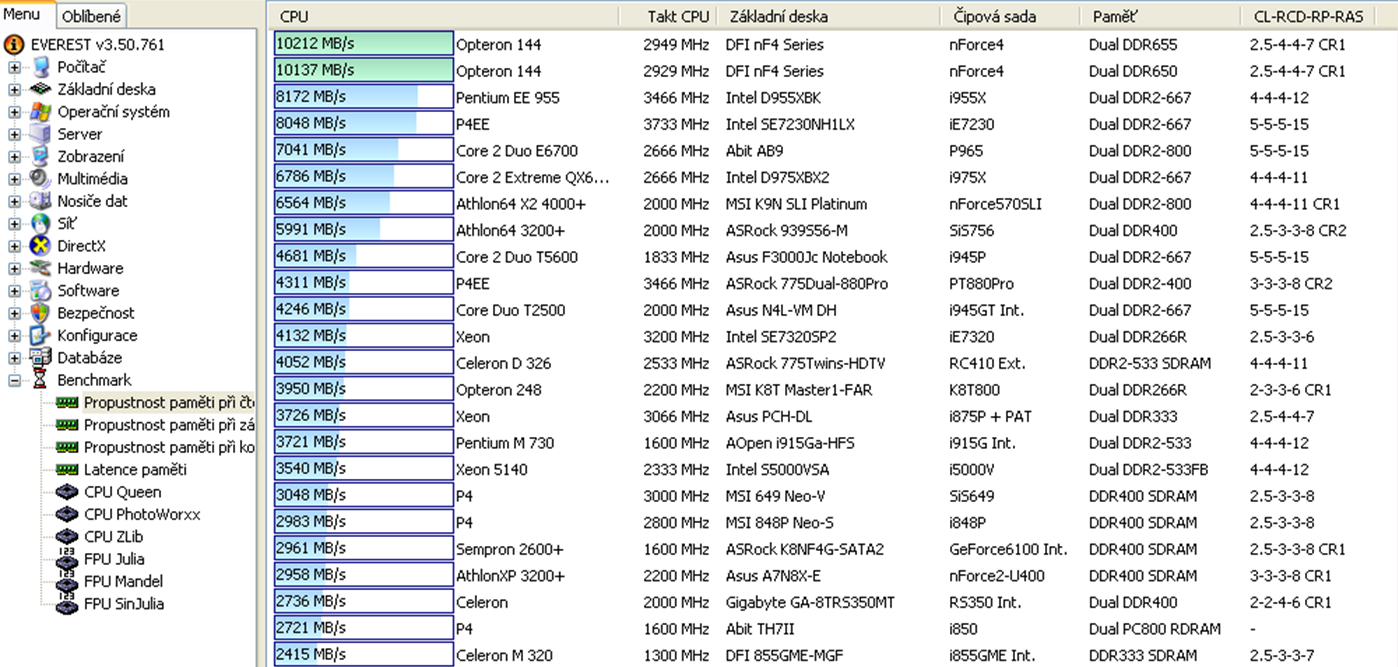
Task: Select the Sempron 2600+ entry
Action: point(510,549)
